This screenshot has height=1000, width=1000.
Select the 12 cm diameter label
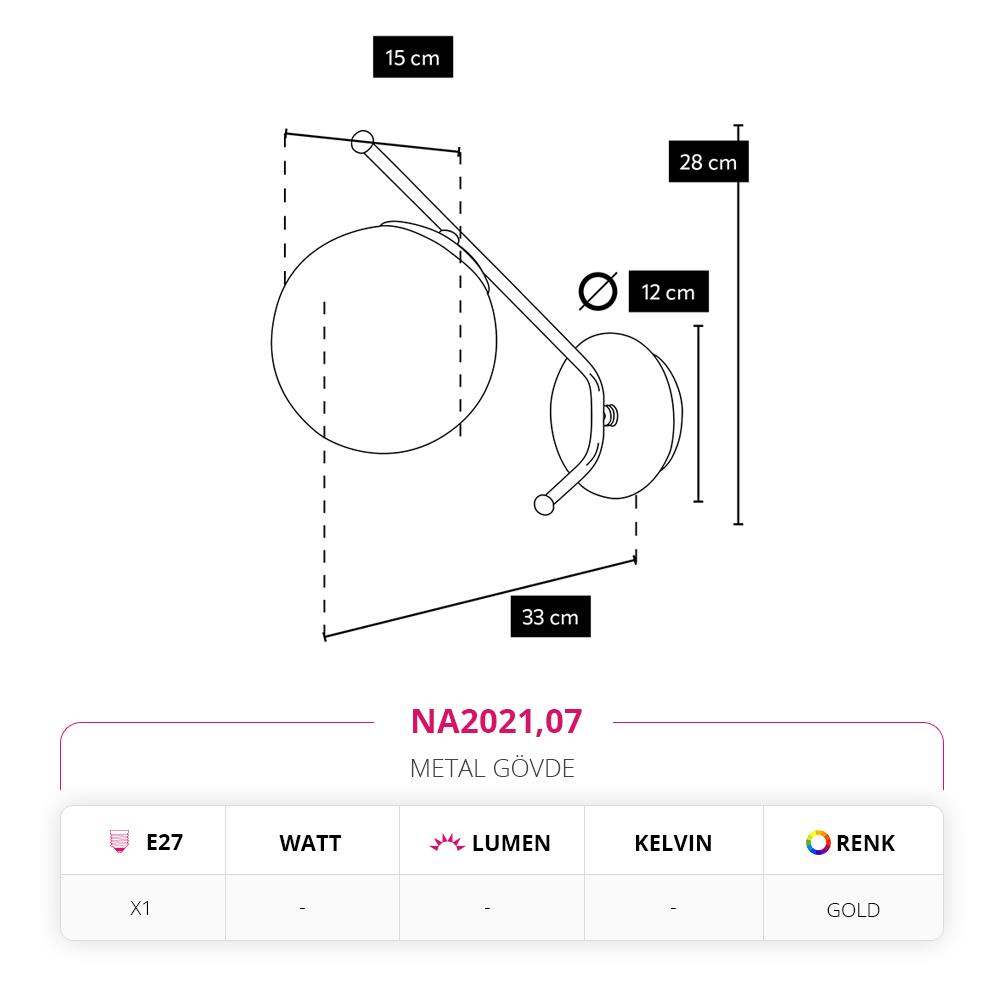pyautogui.click(x=668, y=291)
